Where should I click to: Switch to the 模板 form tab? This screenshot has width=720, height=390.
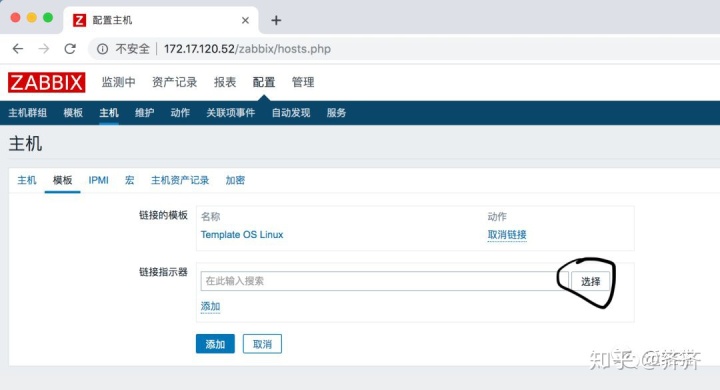pyautogui.click(x=62, y=180)
